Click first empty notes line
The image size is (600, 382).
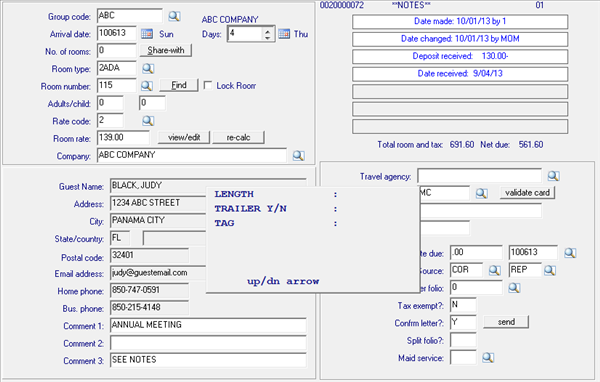460,91
